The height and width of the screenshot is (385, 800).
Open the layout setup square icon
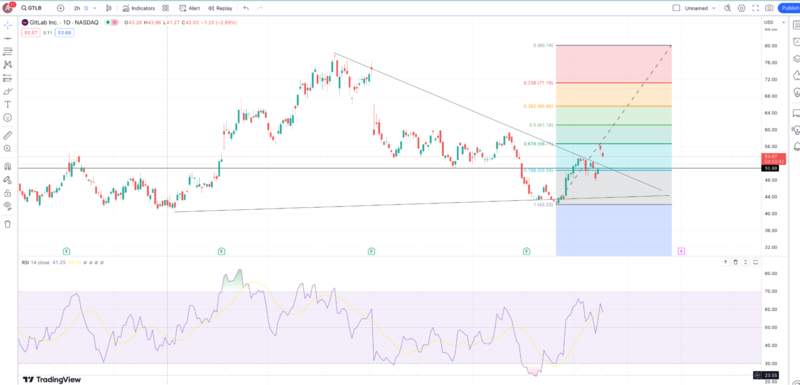pos(676,8)
